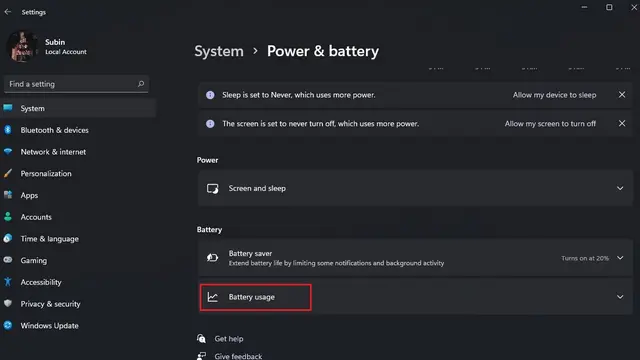Viewport: 640px width, 360px height.
Task: Expand Battery saver options chevron
Action: [620, 258]
